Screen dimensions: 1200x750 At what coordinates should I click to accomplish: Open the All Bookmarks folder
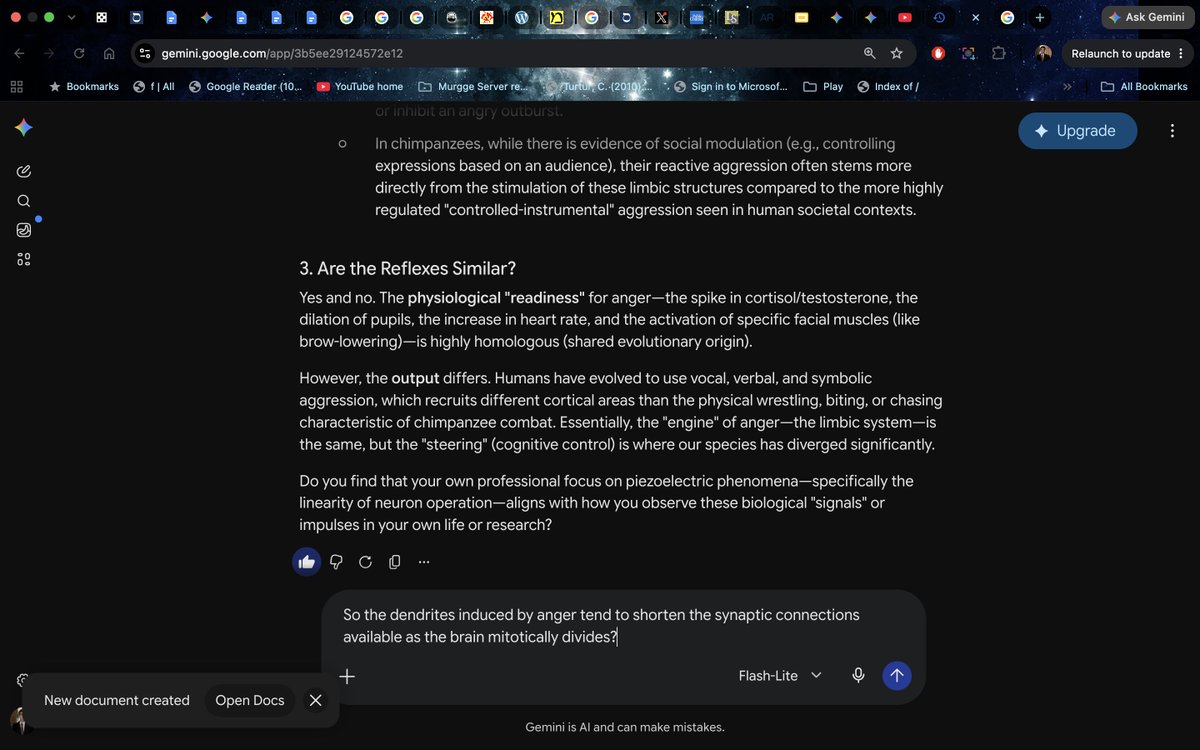[1144, 87]
